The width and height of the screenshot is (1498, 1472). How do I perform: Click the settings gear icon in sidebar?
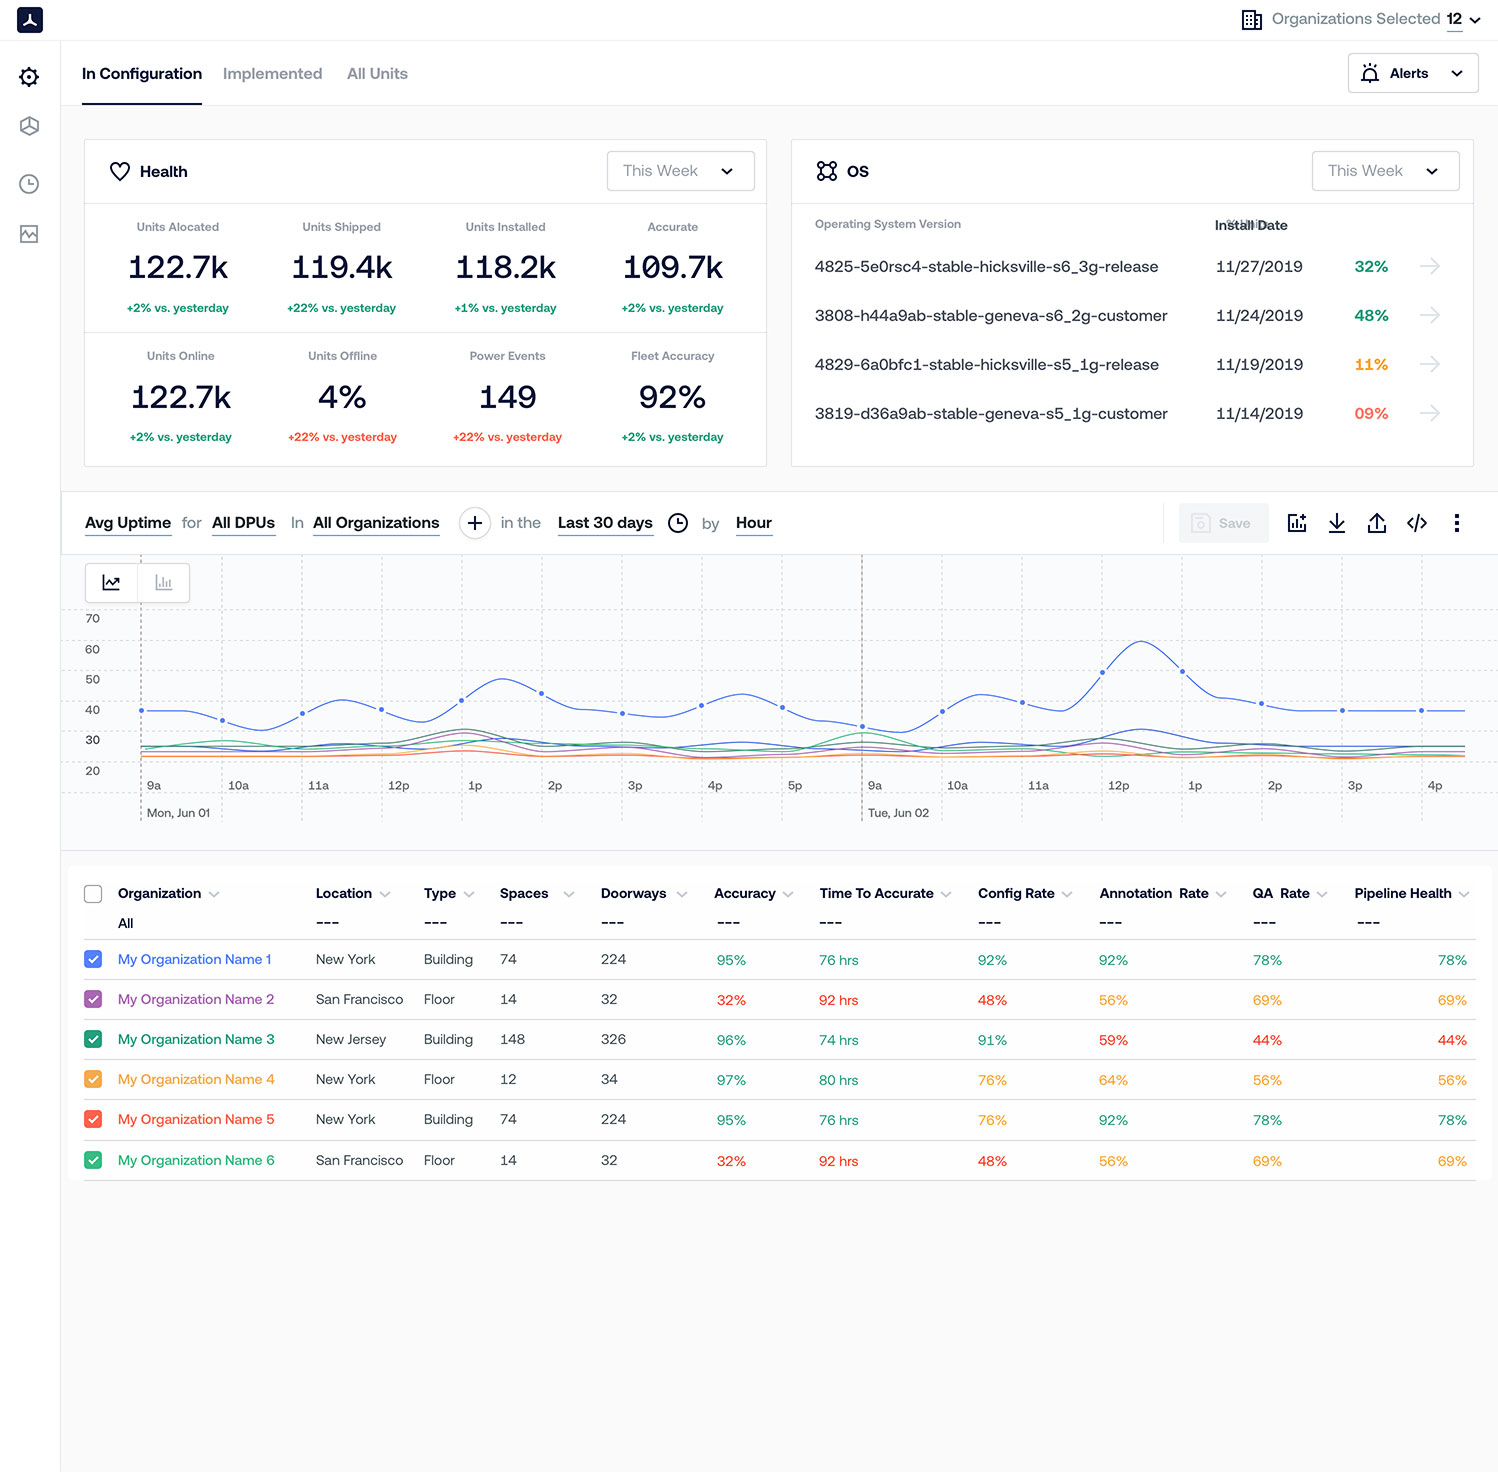click(29, 77)
